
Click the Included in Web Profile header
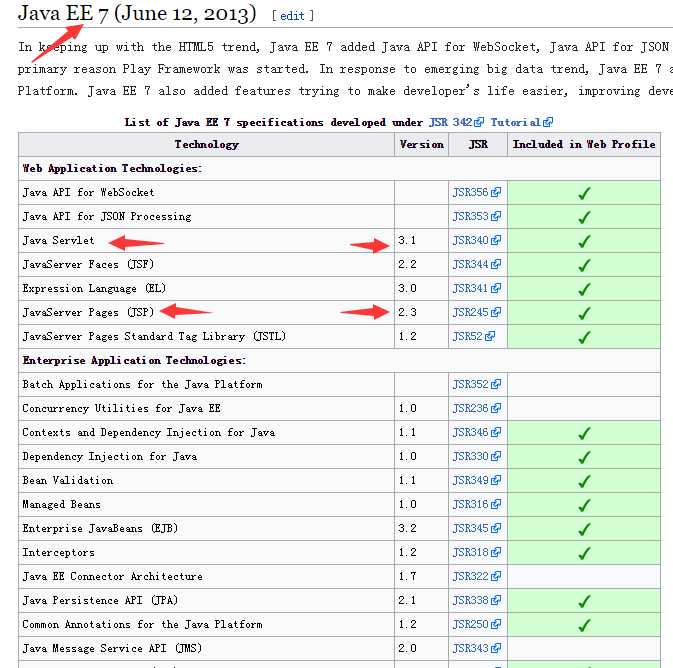[584, 145]
